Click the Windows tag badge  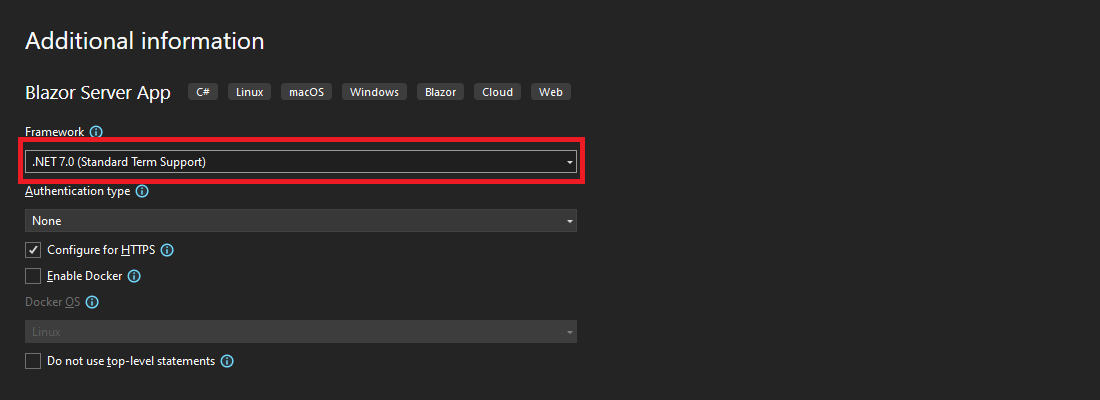click(374, 92)
